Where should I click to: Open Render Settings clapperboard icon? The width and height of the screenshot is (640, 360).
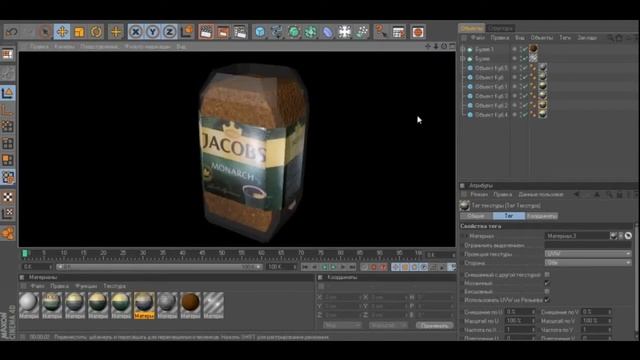click(x=240, y=32)
